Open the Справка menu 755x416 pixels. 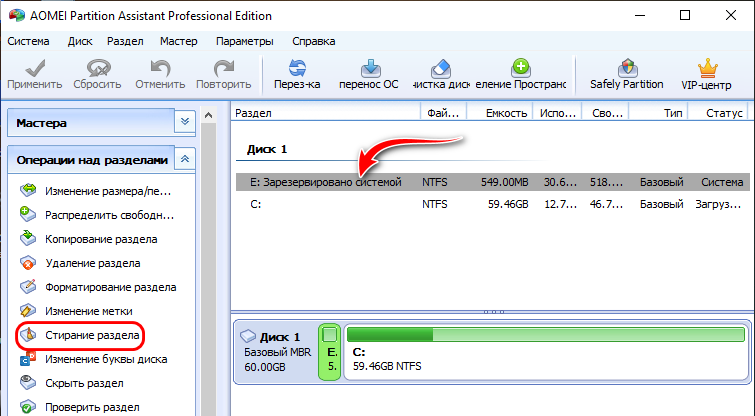[x=313, y=41]
